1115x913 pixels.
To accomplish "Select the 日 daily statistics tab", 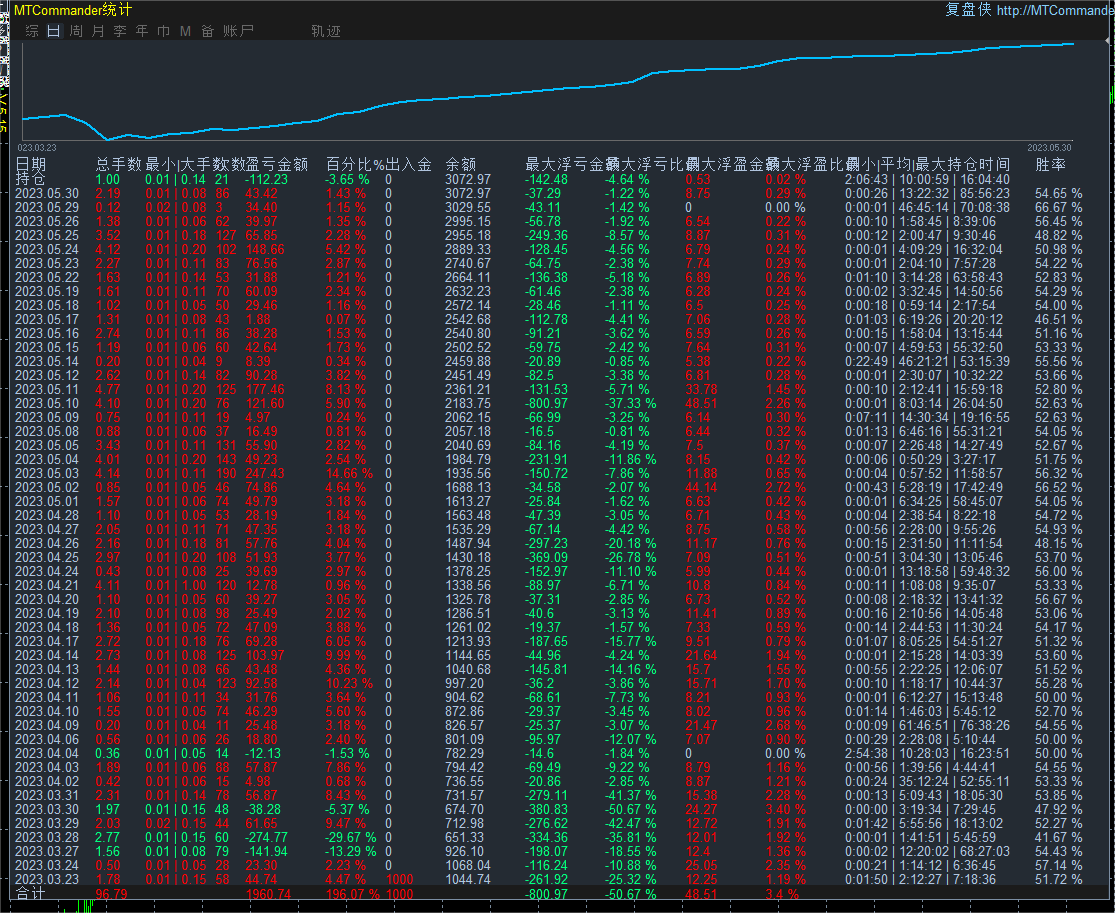I will coord(54,31).
